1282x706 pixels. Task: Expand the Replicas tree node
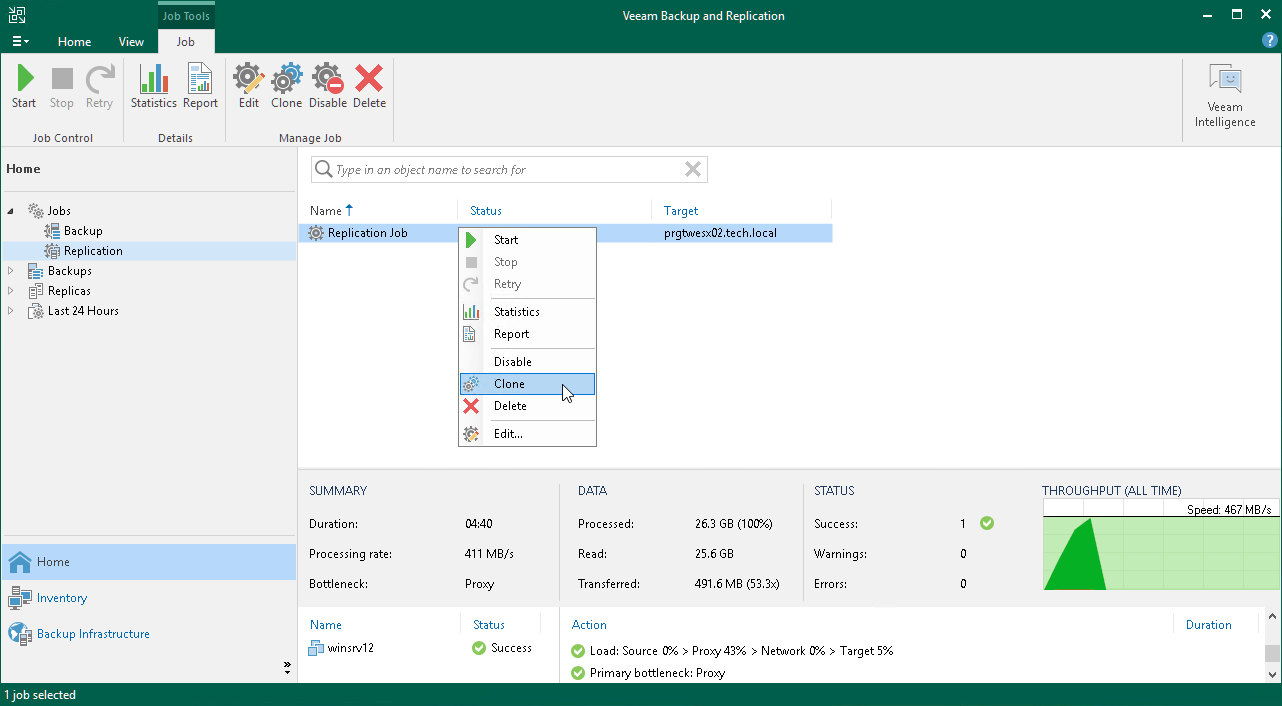click(11, 291)
